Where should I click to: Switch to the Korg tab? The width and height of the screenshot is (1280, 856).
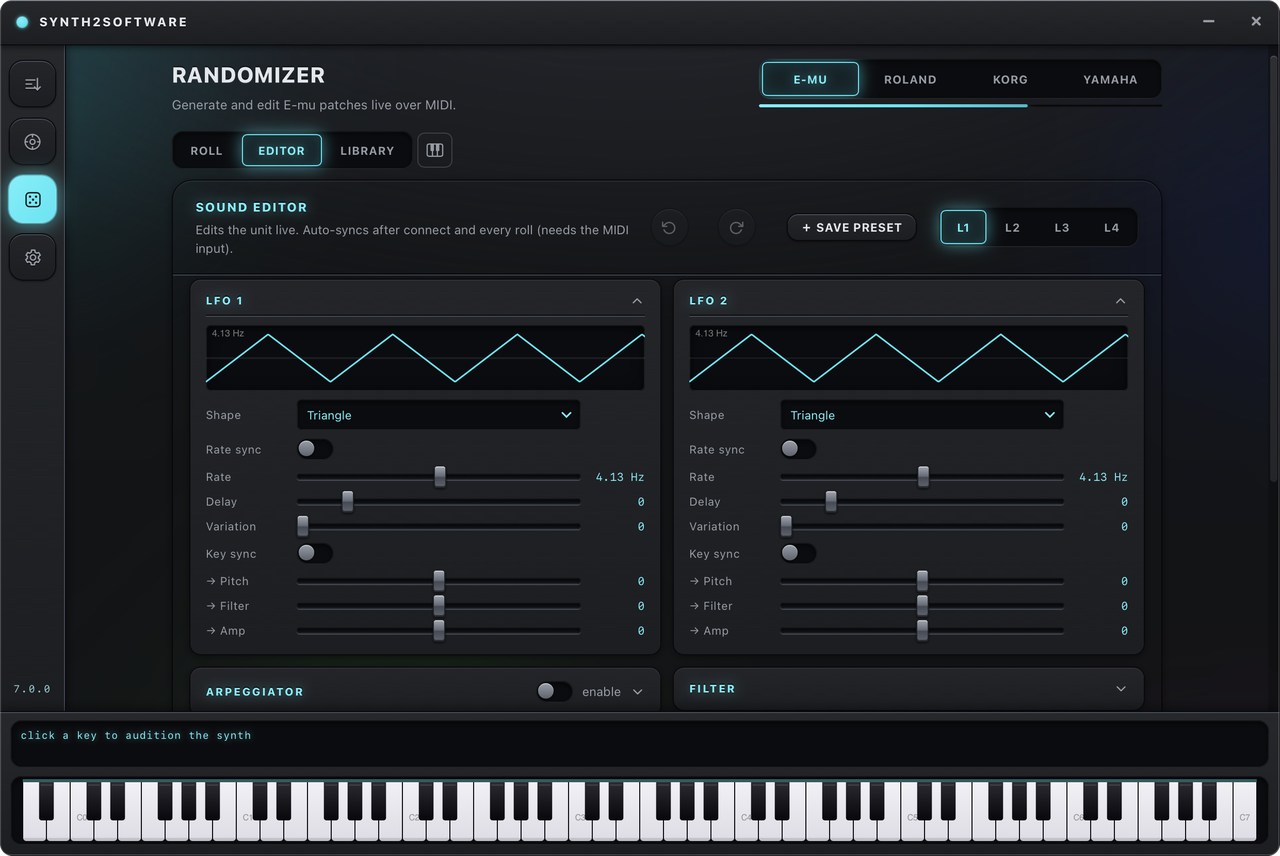click(1010, 79)
